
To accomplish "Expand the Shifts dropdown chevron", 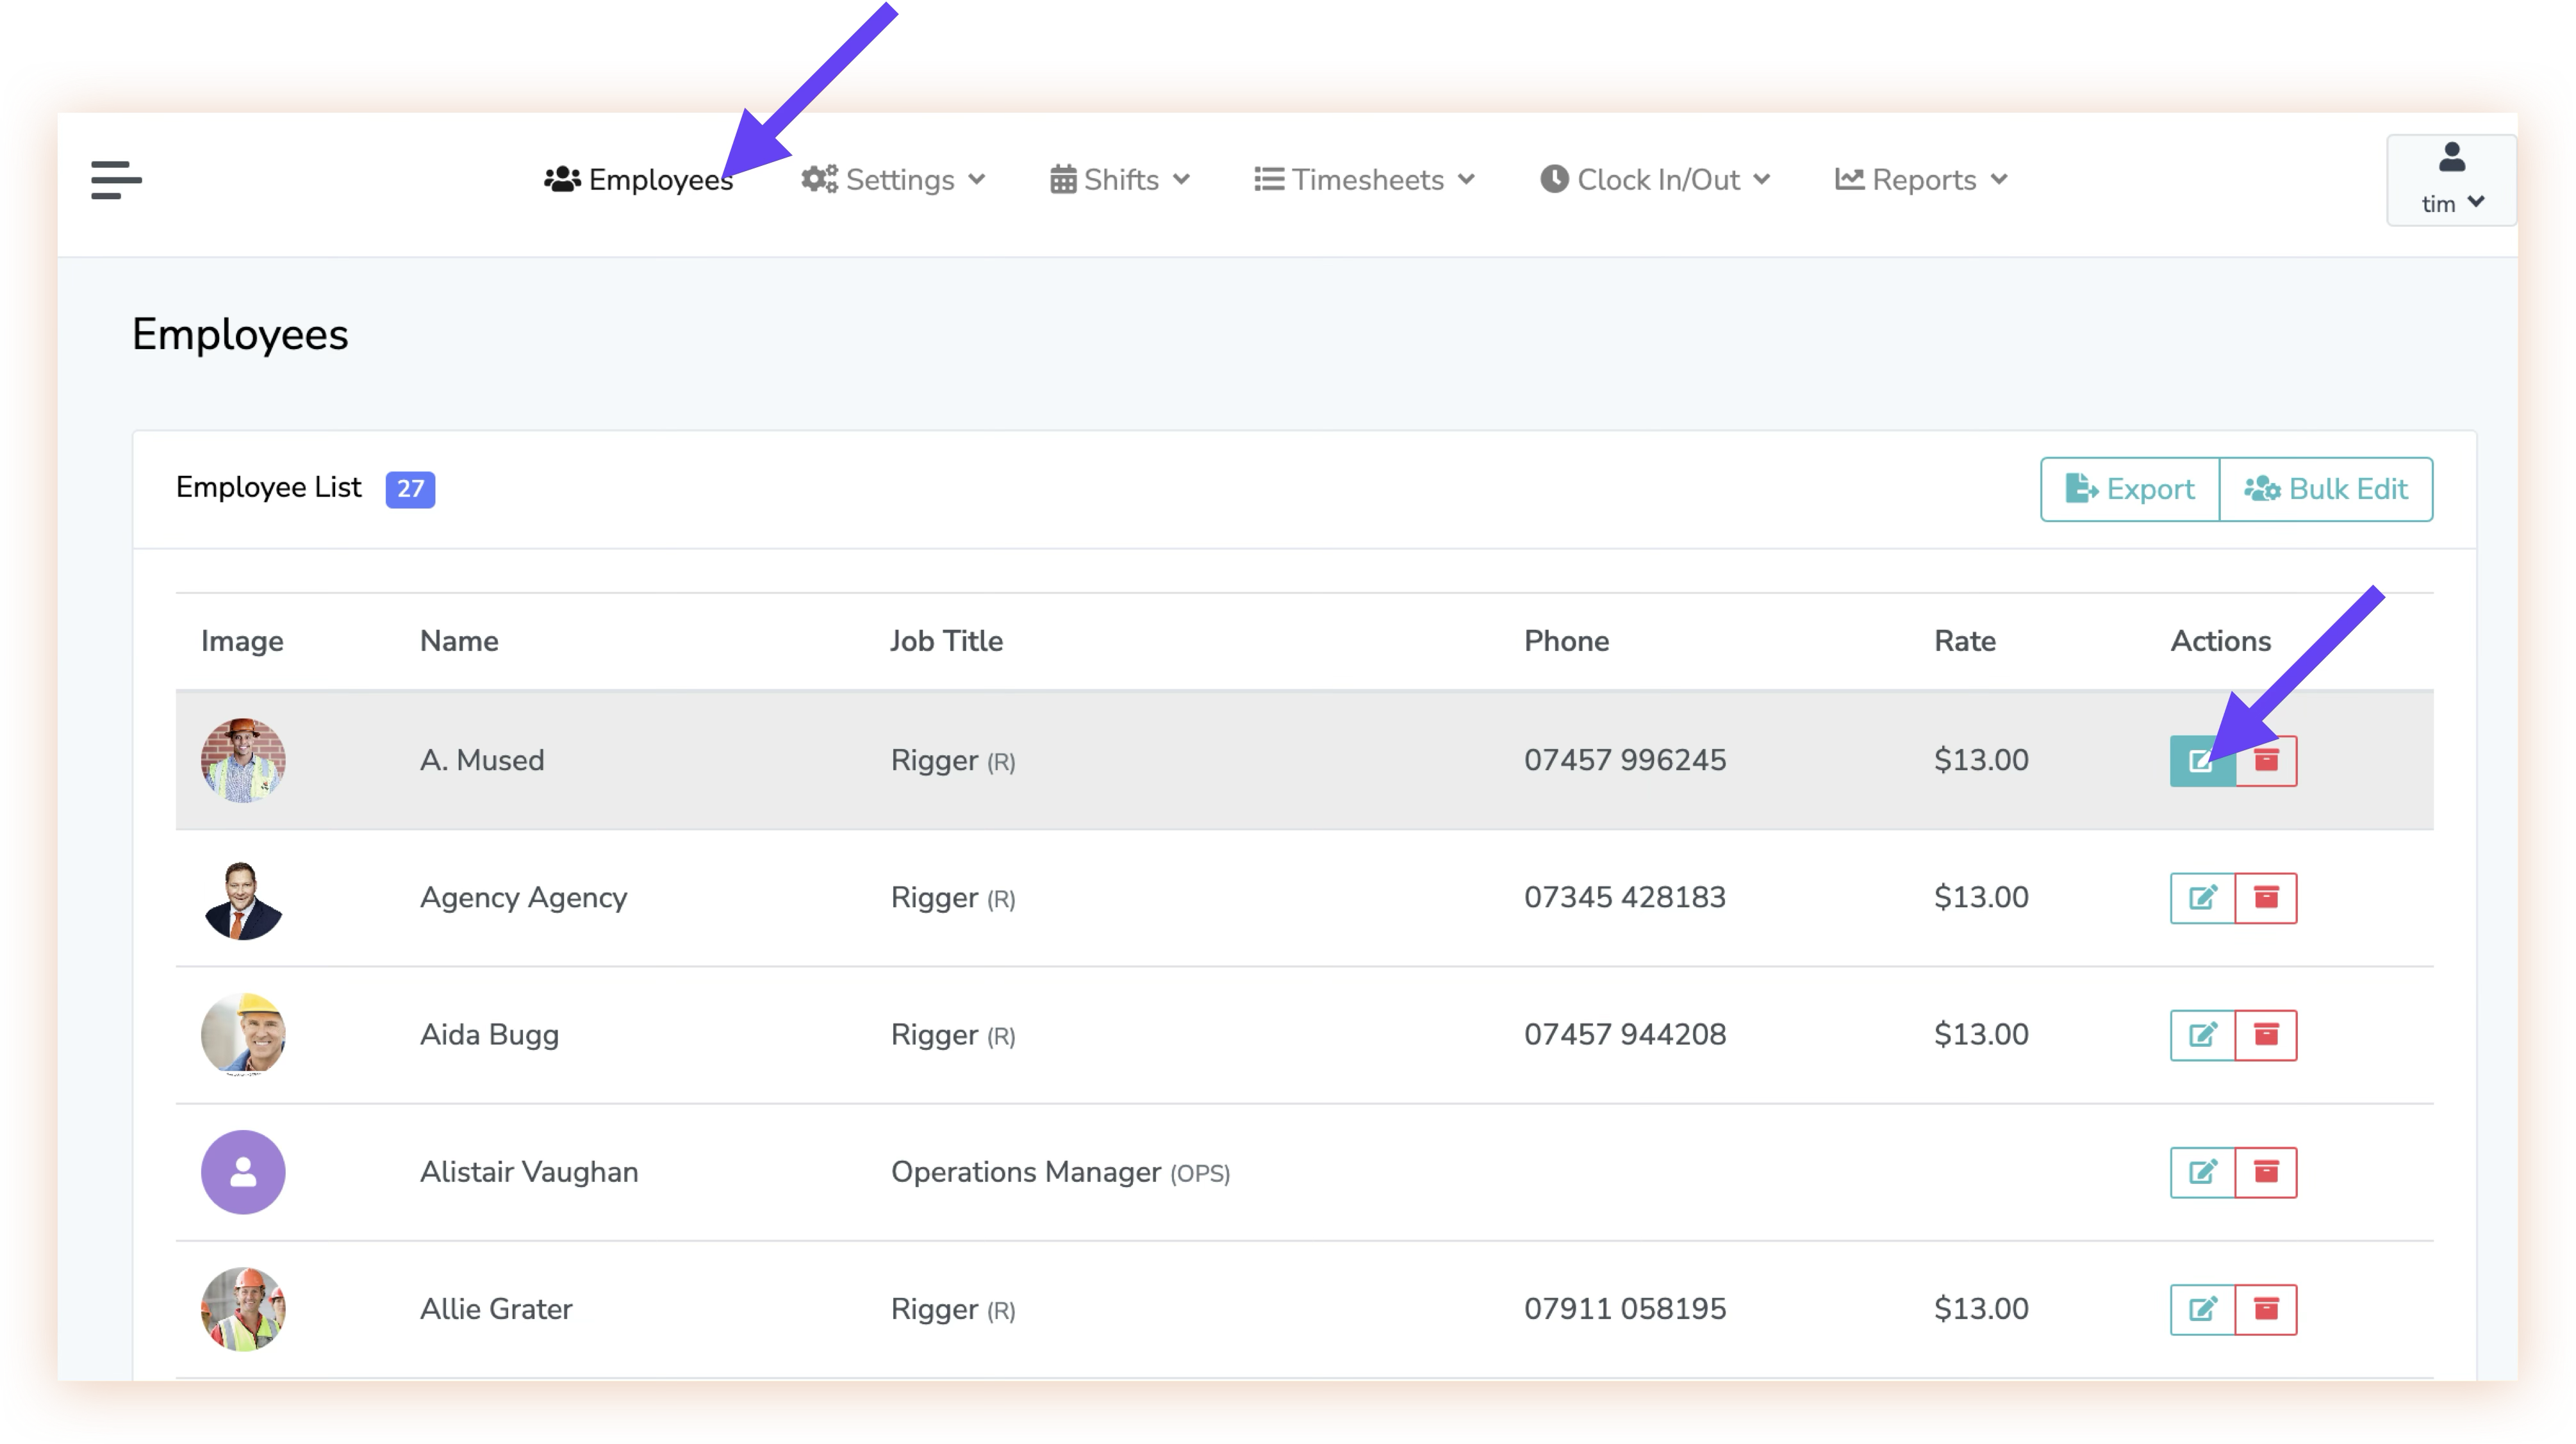I will coord(1181,180).
